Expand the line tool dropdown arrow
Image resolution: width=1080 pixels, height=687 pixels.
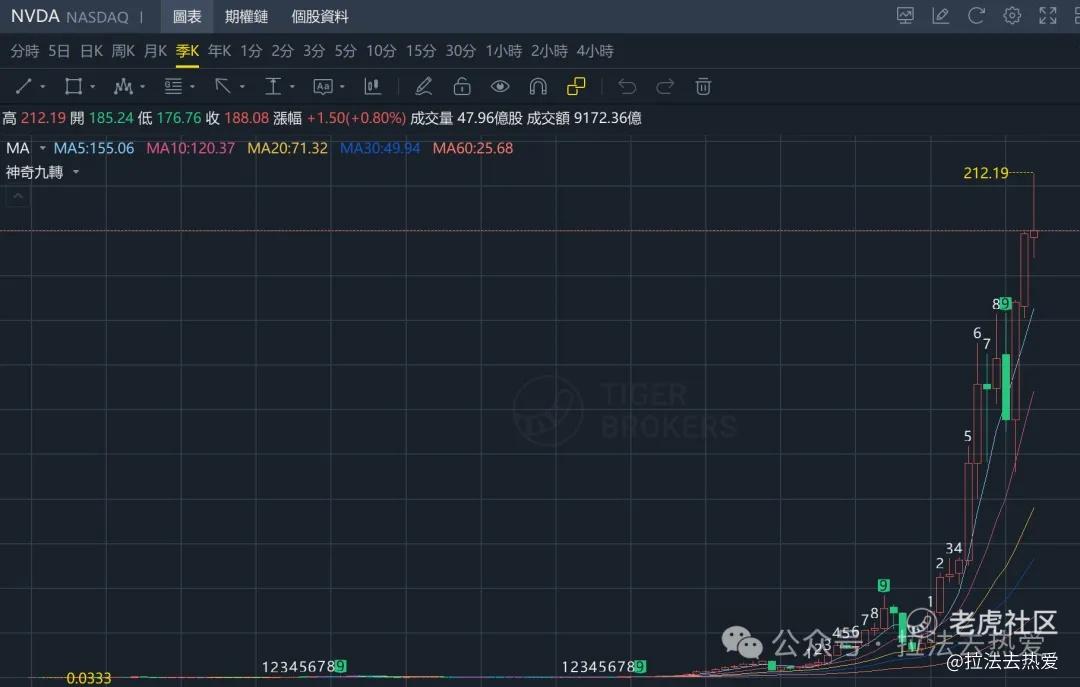point(43,87)
